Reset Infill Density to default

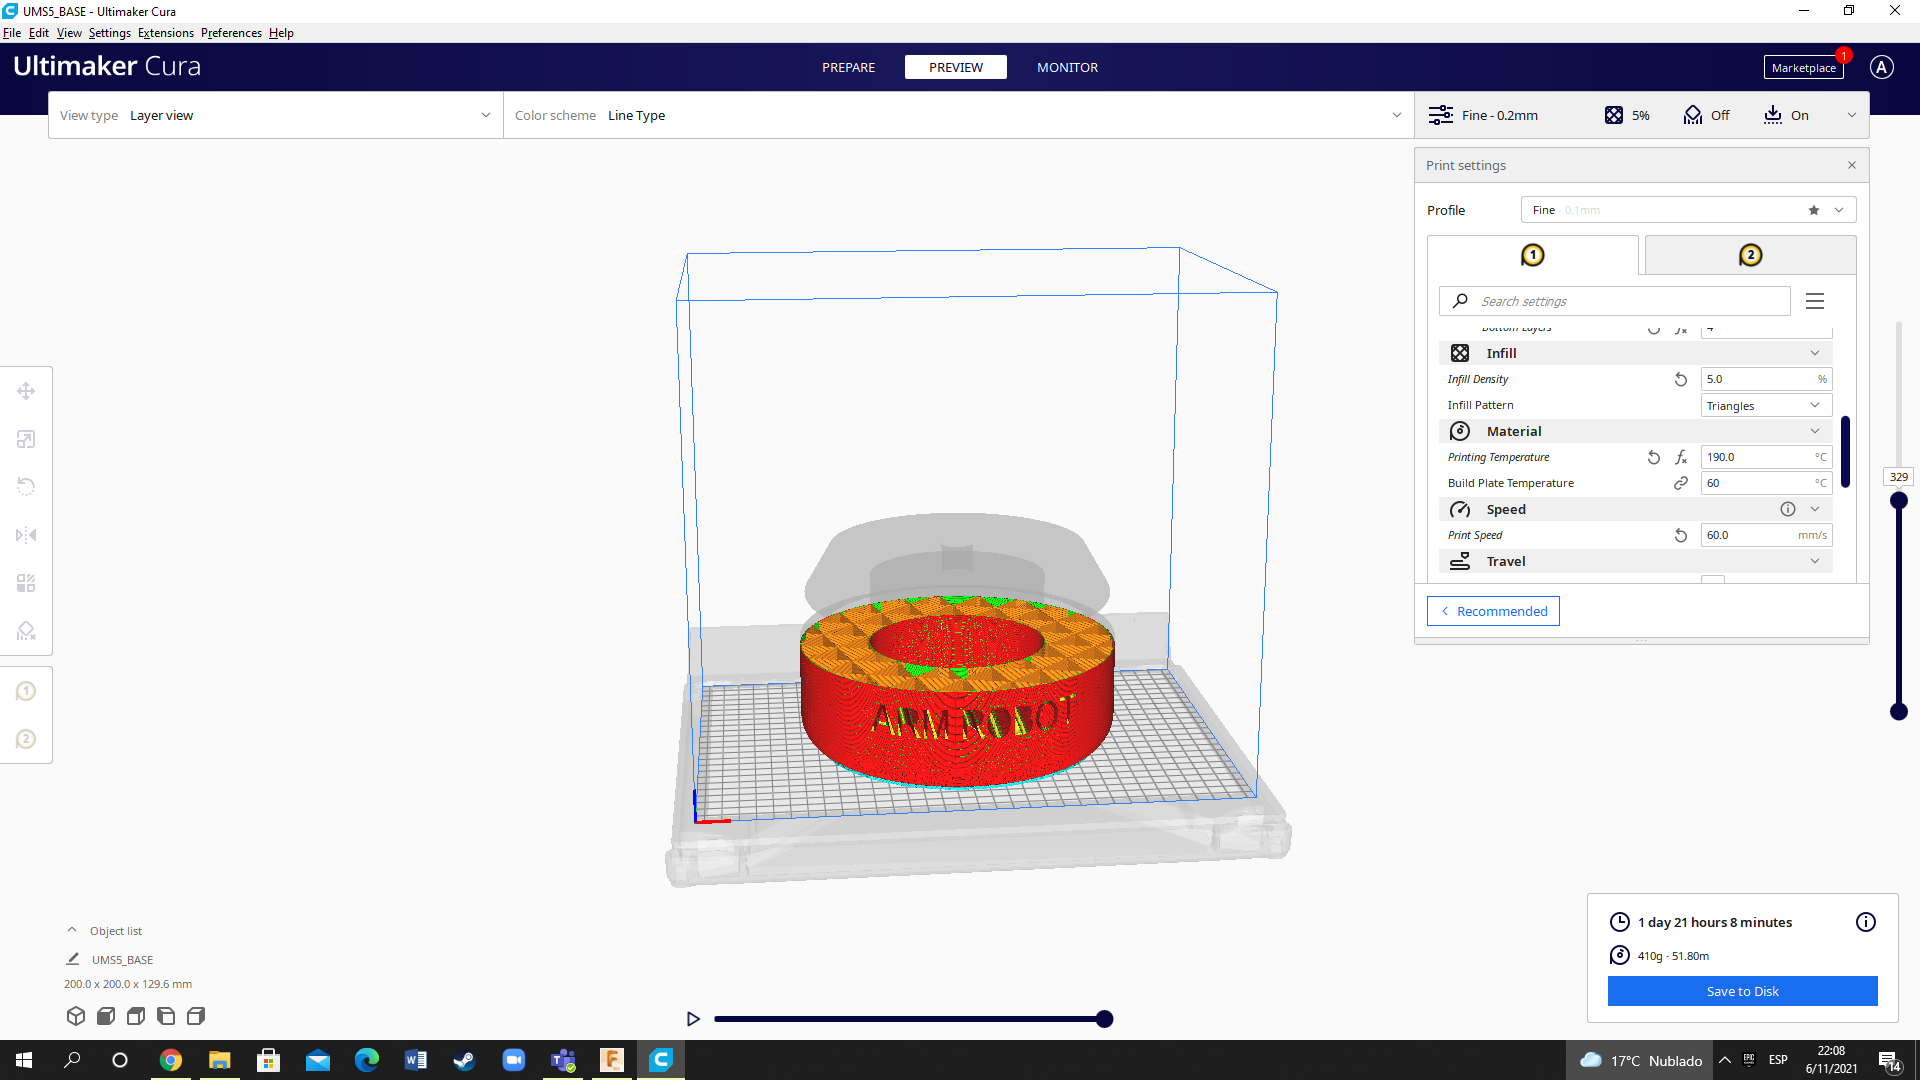1681,379
